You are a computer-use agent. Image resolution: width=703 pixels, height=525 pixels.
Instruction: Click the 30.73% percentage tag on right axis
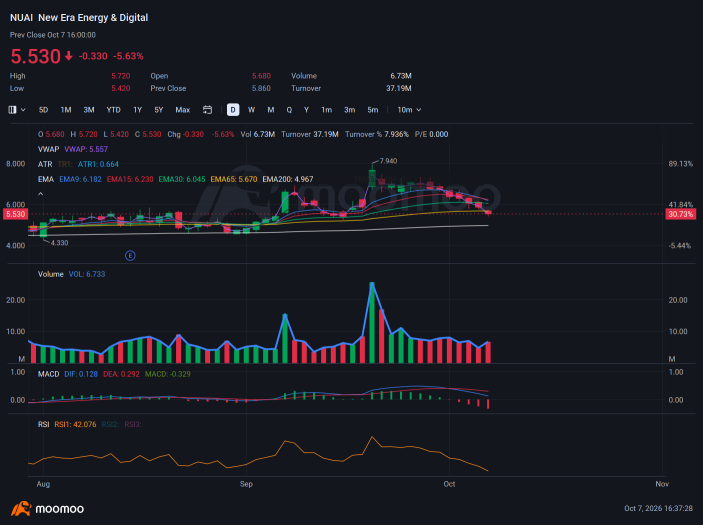[x=681, y=214]
